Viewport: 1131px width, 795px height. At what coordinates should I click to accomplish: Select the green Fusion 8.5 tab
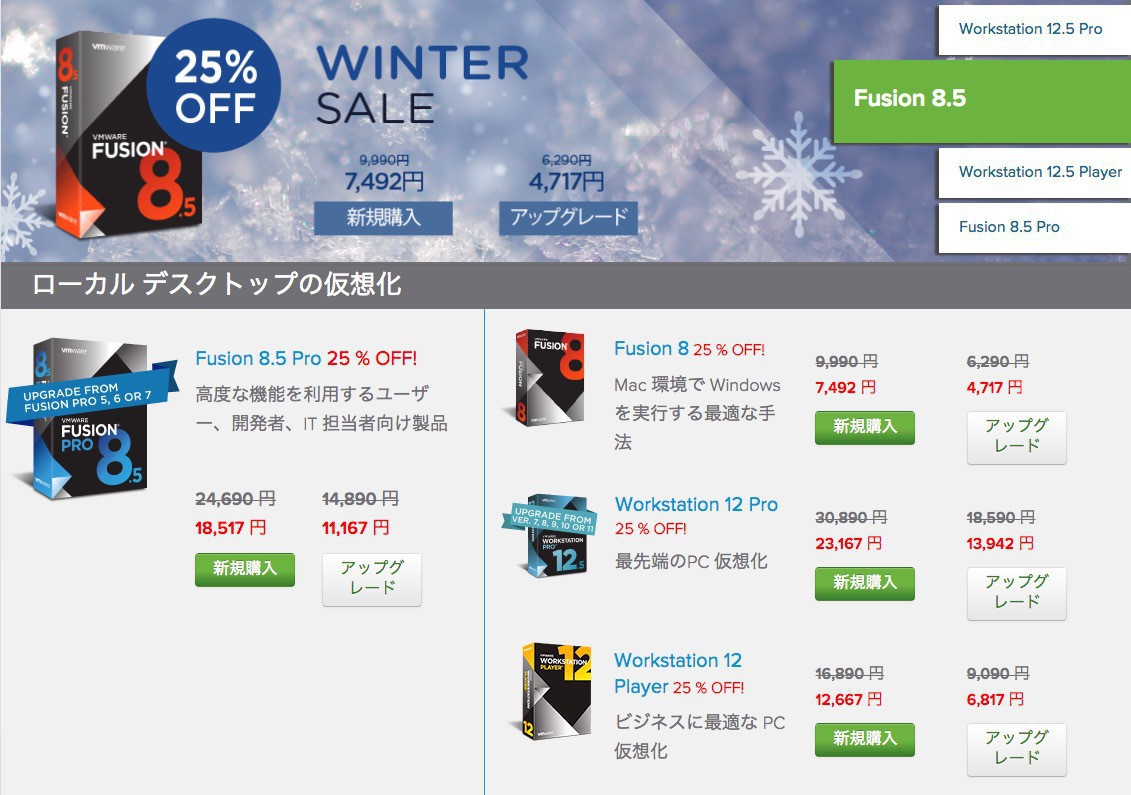[982, 100]
